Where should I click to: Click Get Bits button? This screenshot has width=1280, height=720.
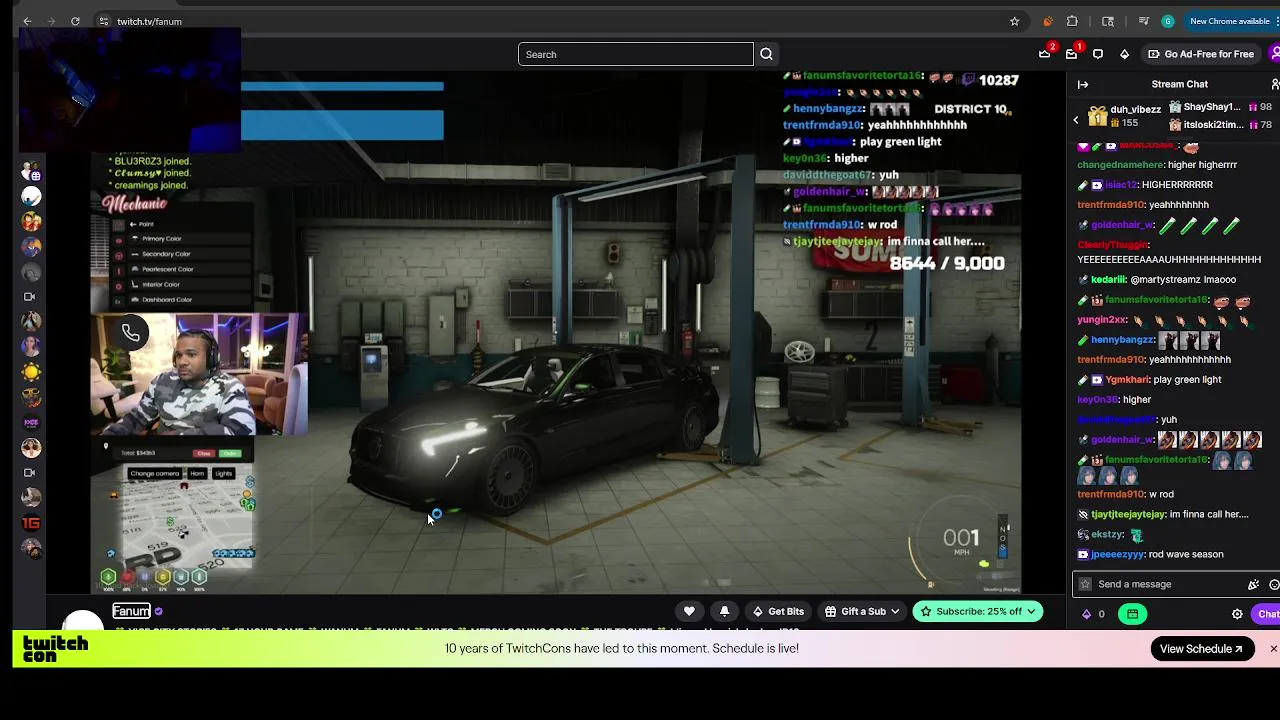click(x=778, y=611)
